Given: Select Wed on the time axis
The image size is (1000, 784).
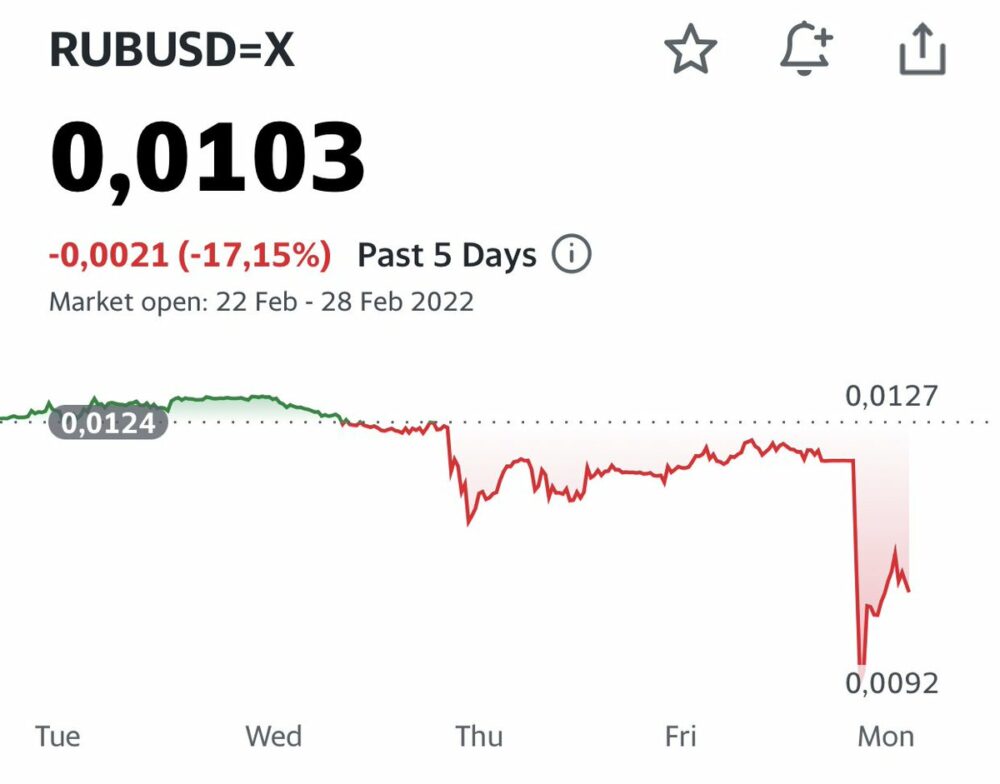Looking at the screenshot, I should coord(273,736).
